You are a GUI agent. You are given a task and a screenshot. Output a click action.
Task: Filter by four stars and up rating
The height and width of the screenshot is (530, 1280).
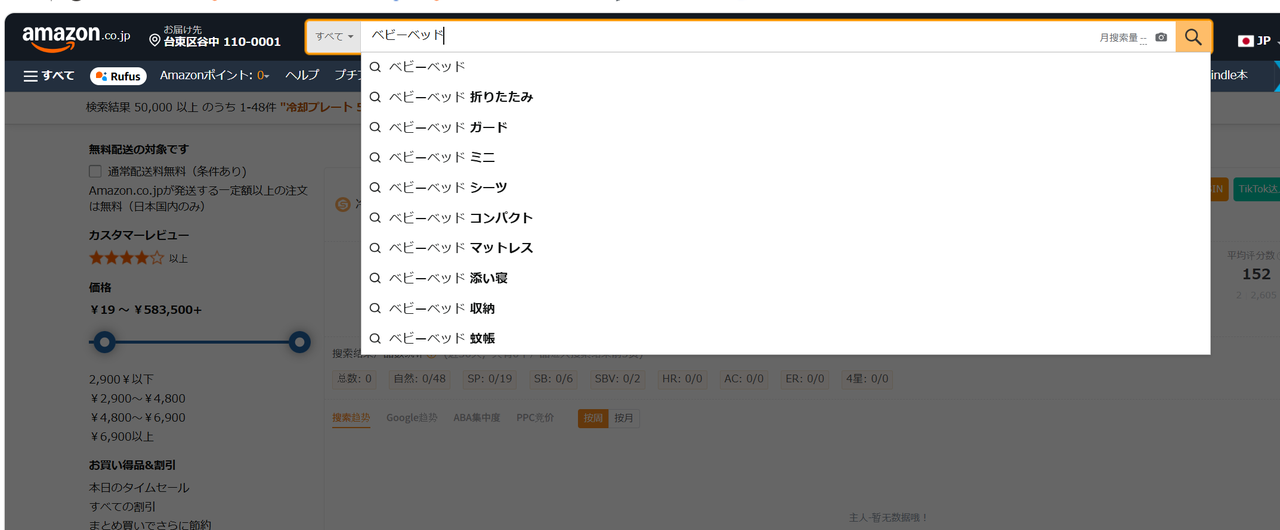point(138,257)
